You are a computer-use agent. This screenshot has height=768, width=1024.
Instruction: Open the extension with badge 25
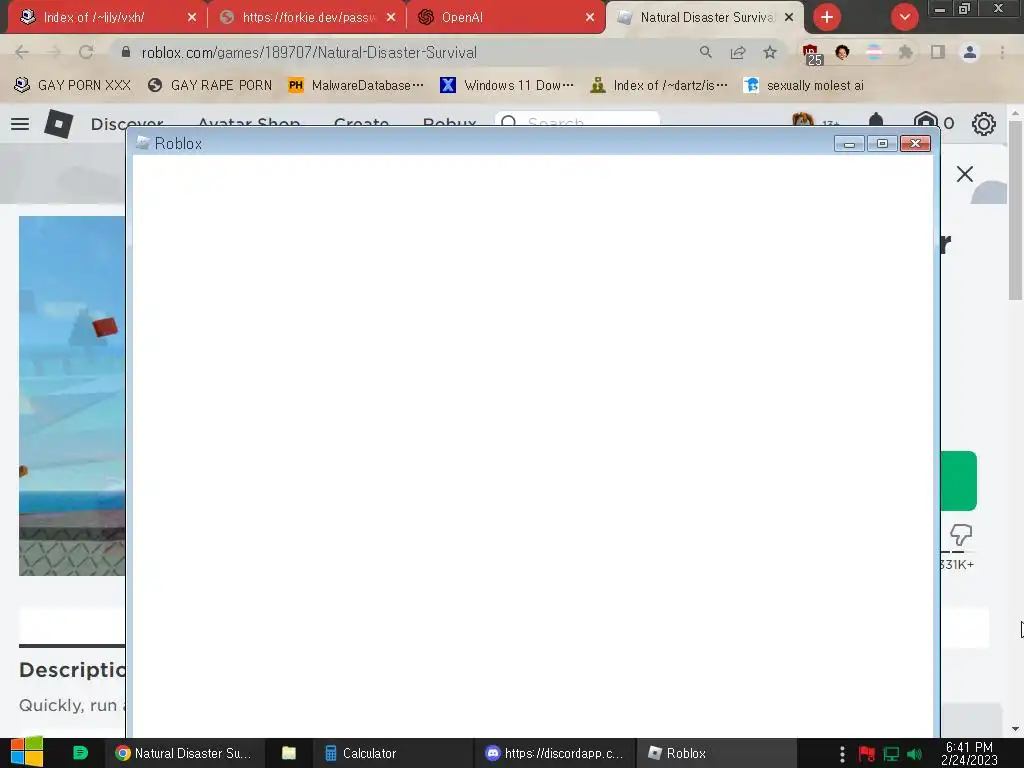(811, 54)
